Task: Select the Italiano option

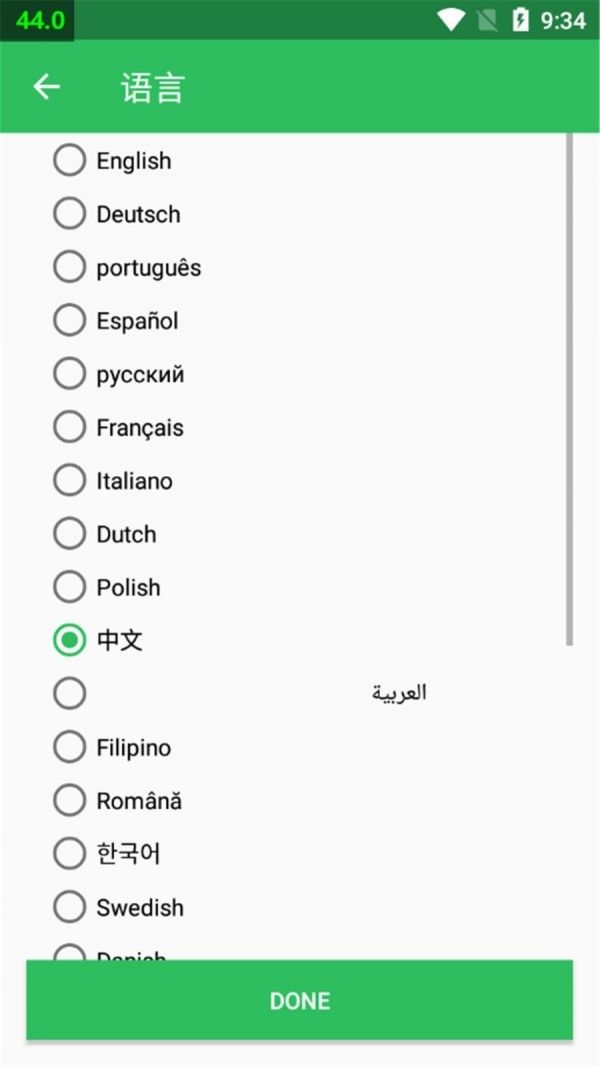Action: tap(69, 480)
